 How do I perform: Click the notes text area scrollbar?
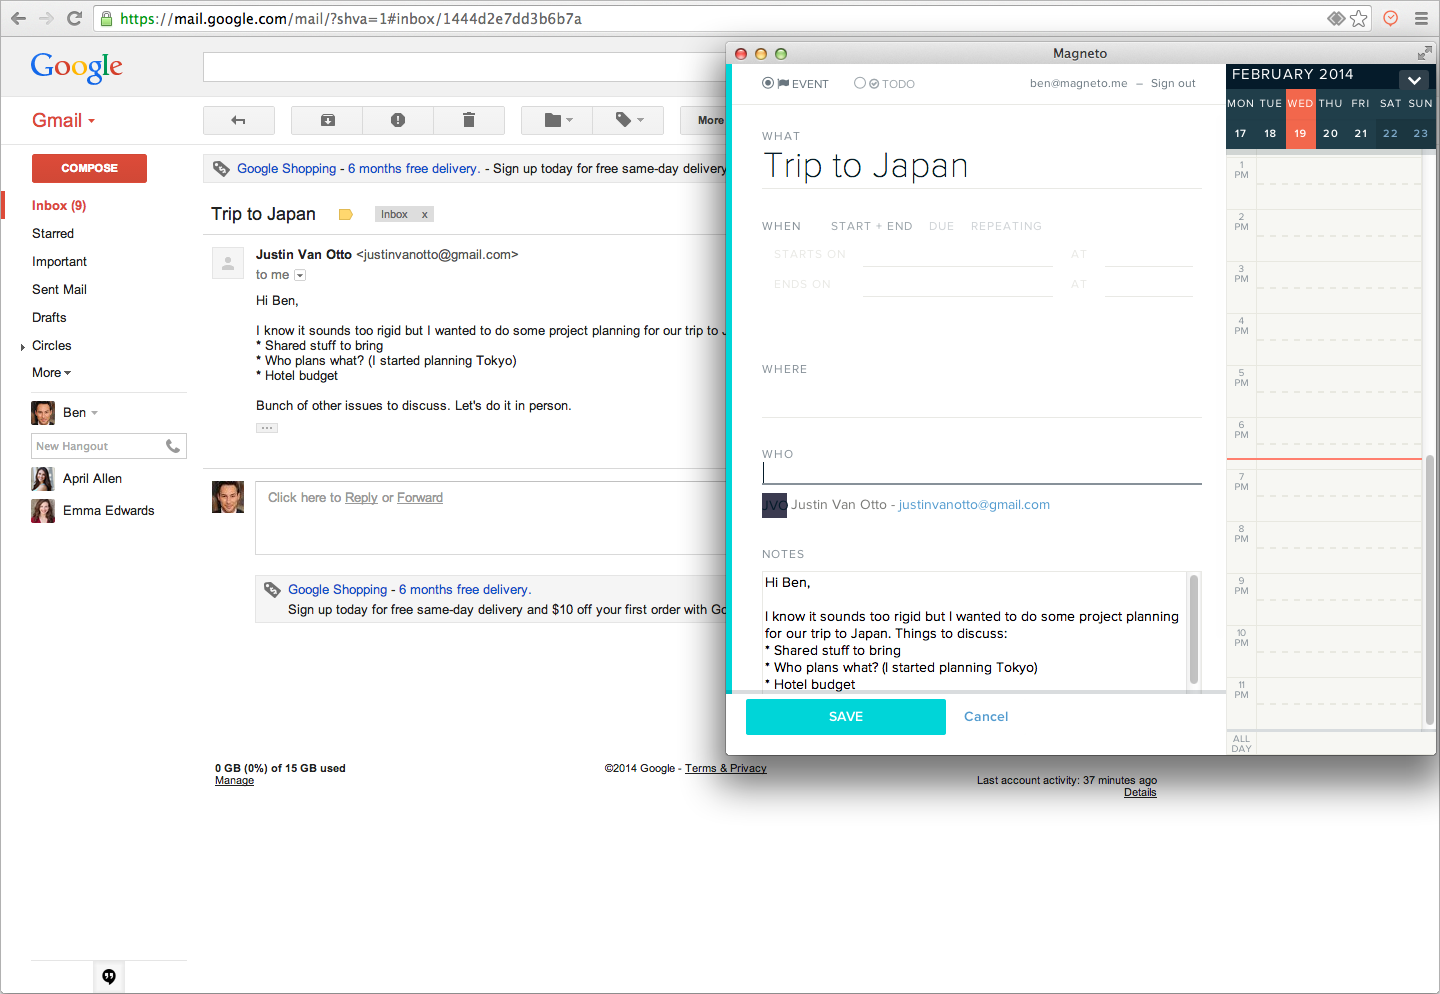click(x=1193, y=631)
